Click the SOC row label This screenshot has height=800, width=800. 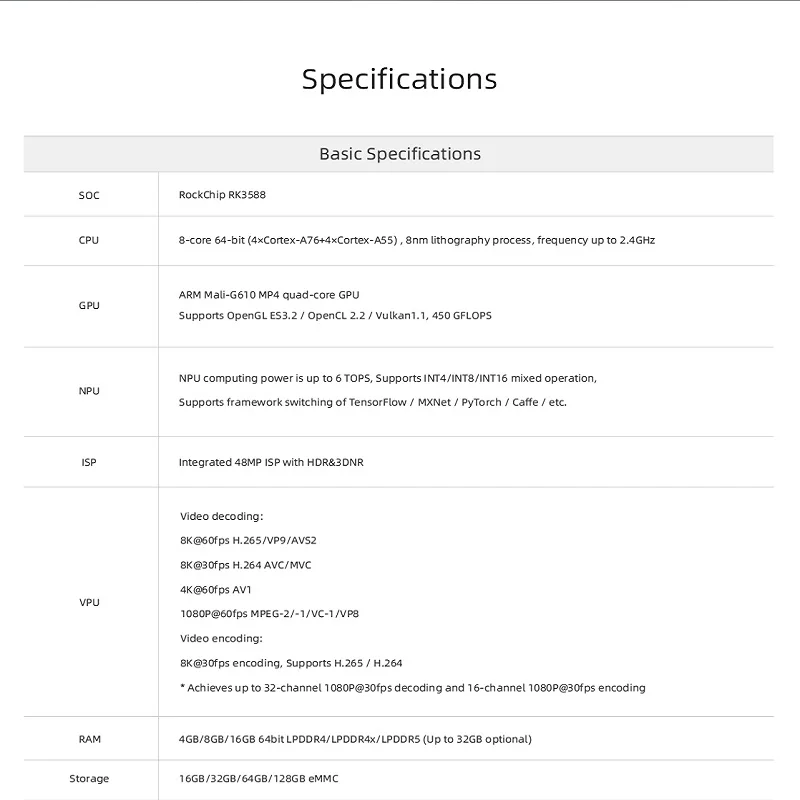(89, 195)
